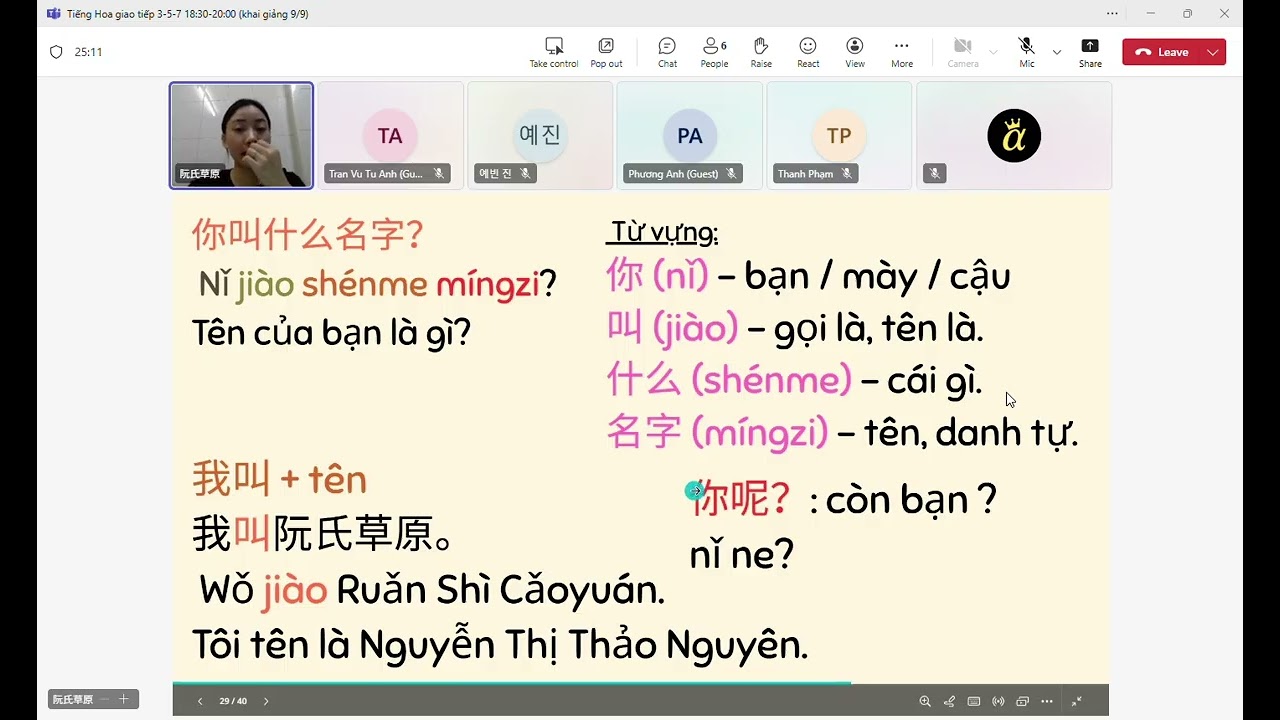Screen dimensions: 1280x720
Task: Click Tran Vu Tu Anh's muted mic icon
Action: (438, 174)
